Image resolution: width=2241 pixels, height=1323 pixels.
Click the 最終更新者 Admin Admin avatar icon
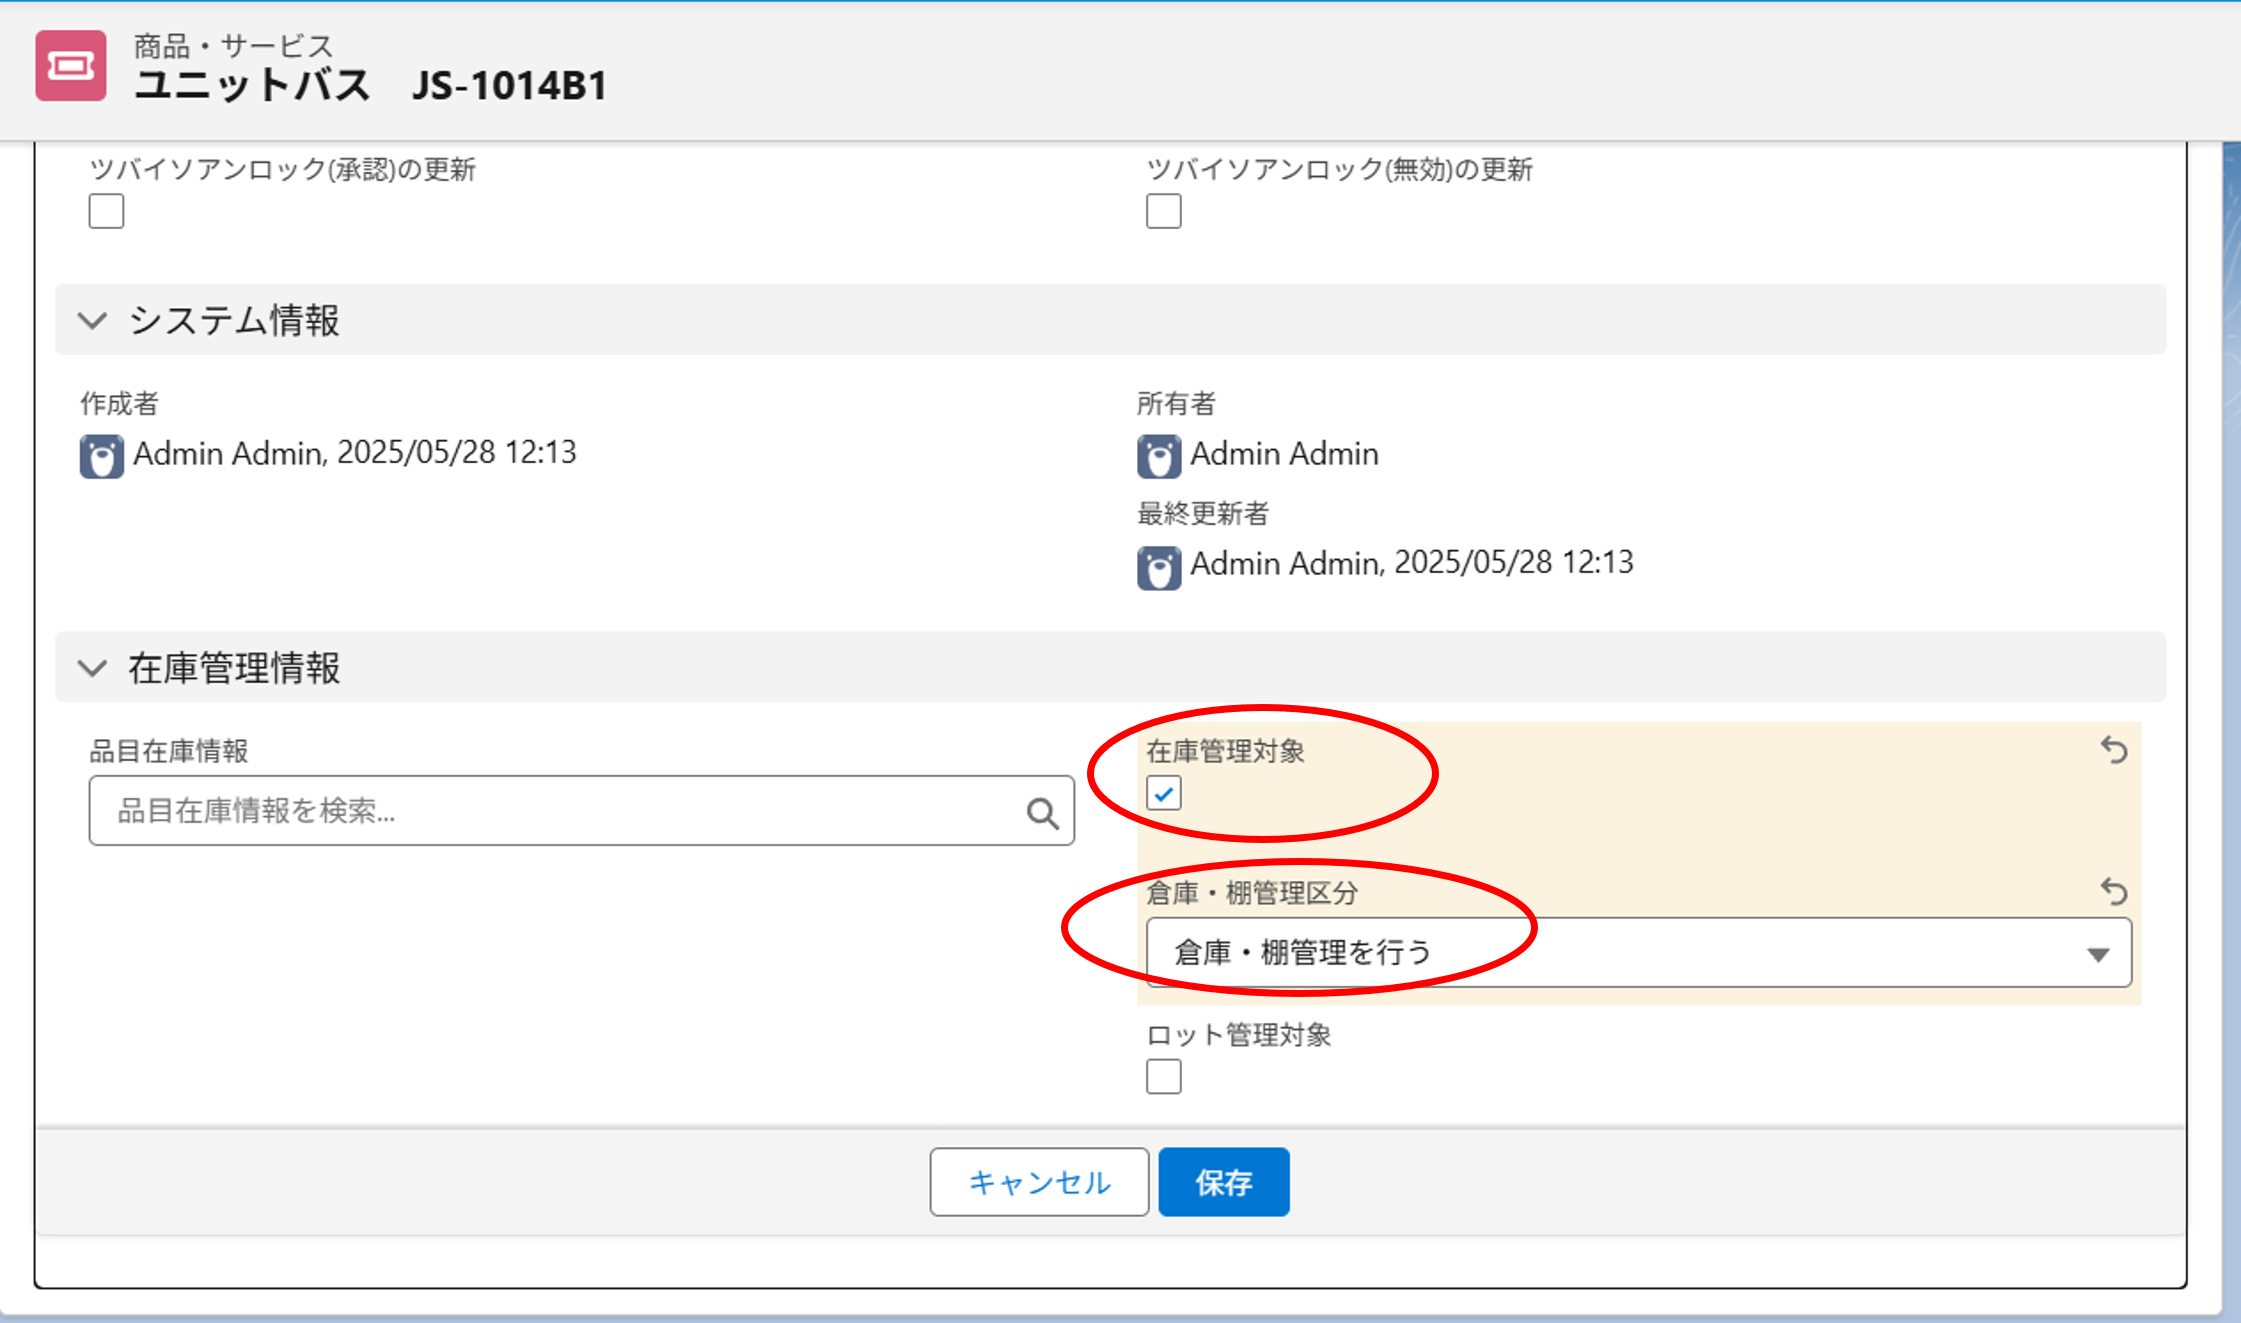point(1159,567)
